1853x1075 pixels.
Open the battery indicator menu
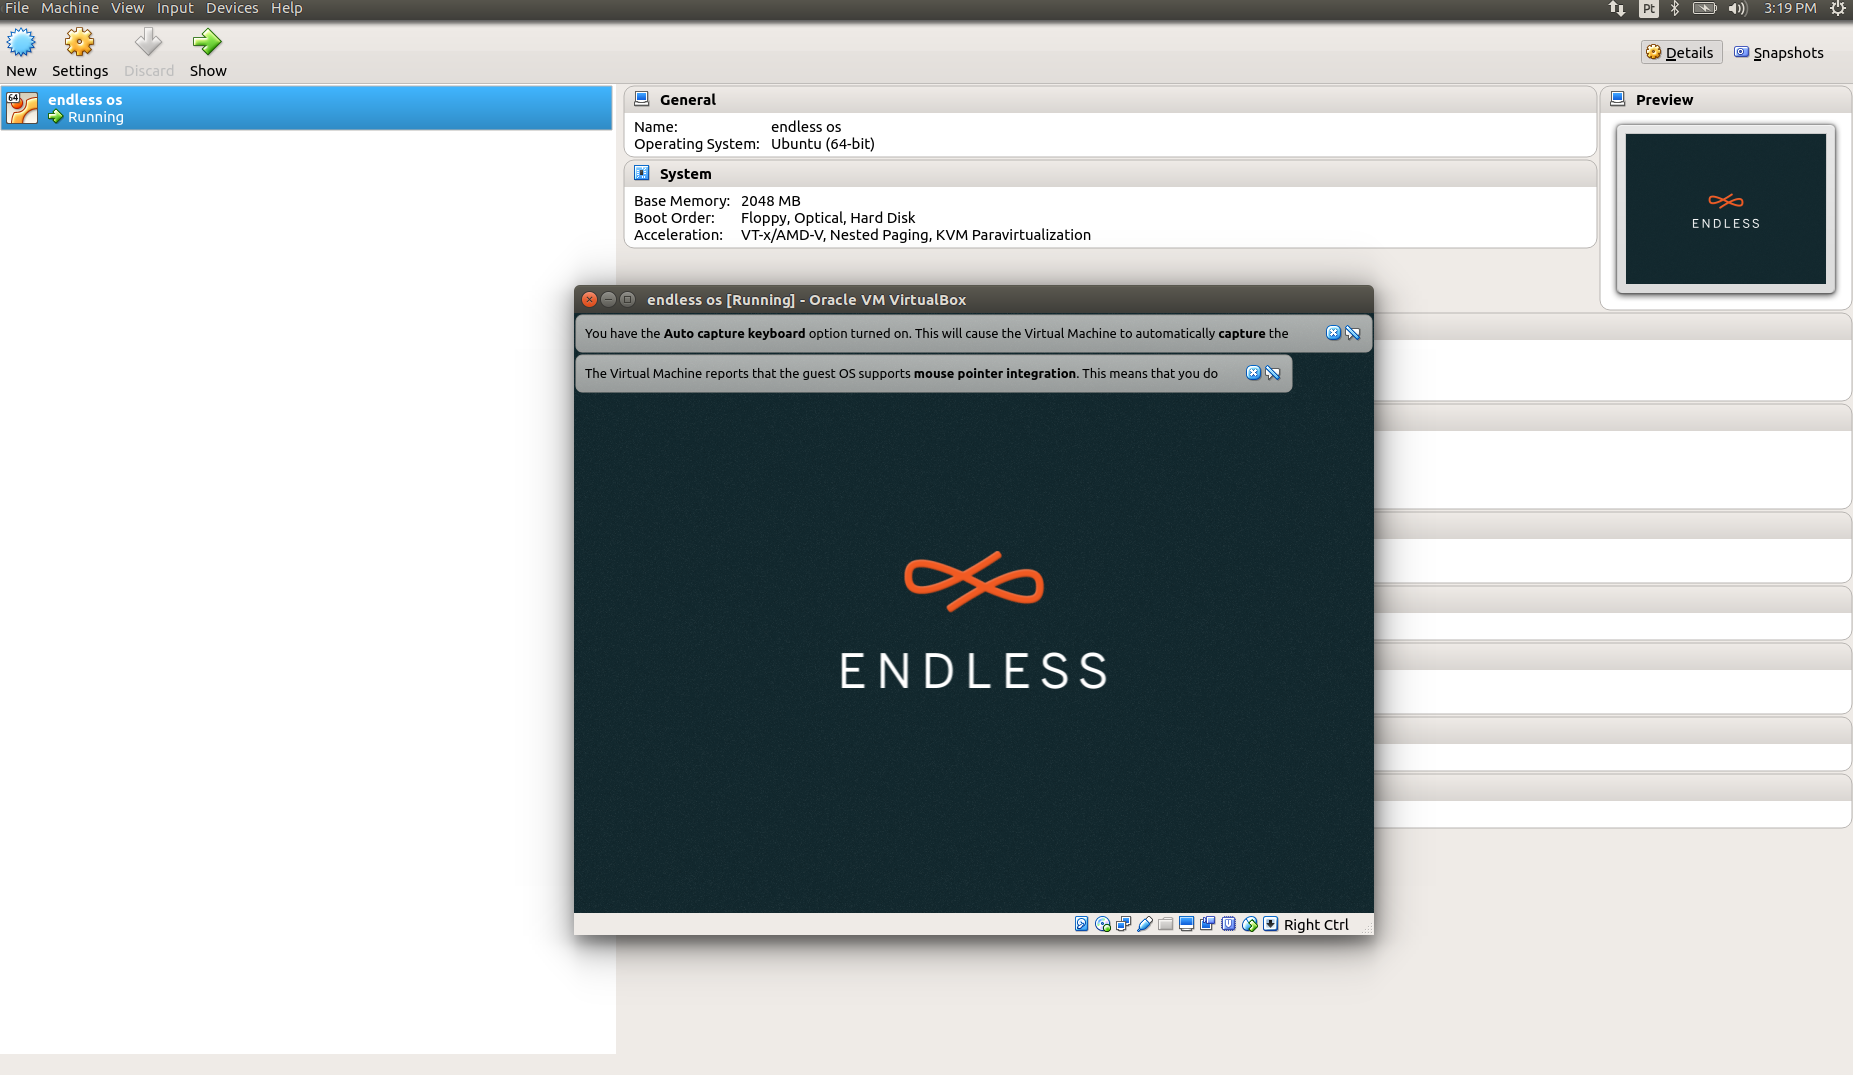click(1704, 8)
